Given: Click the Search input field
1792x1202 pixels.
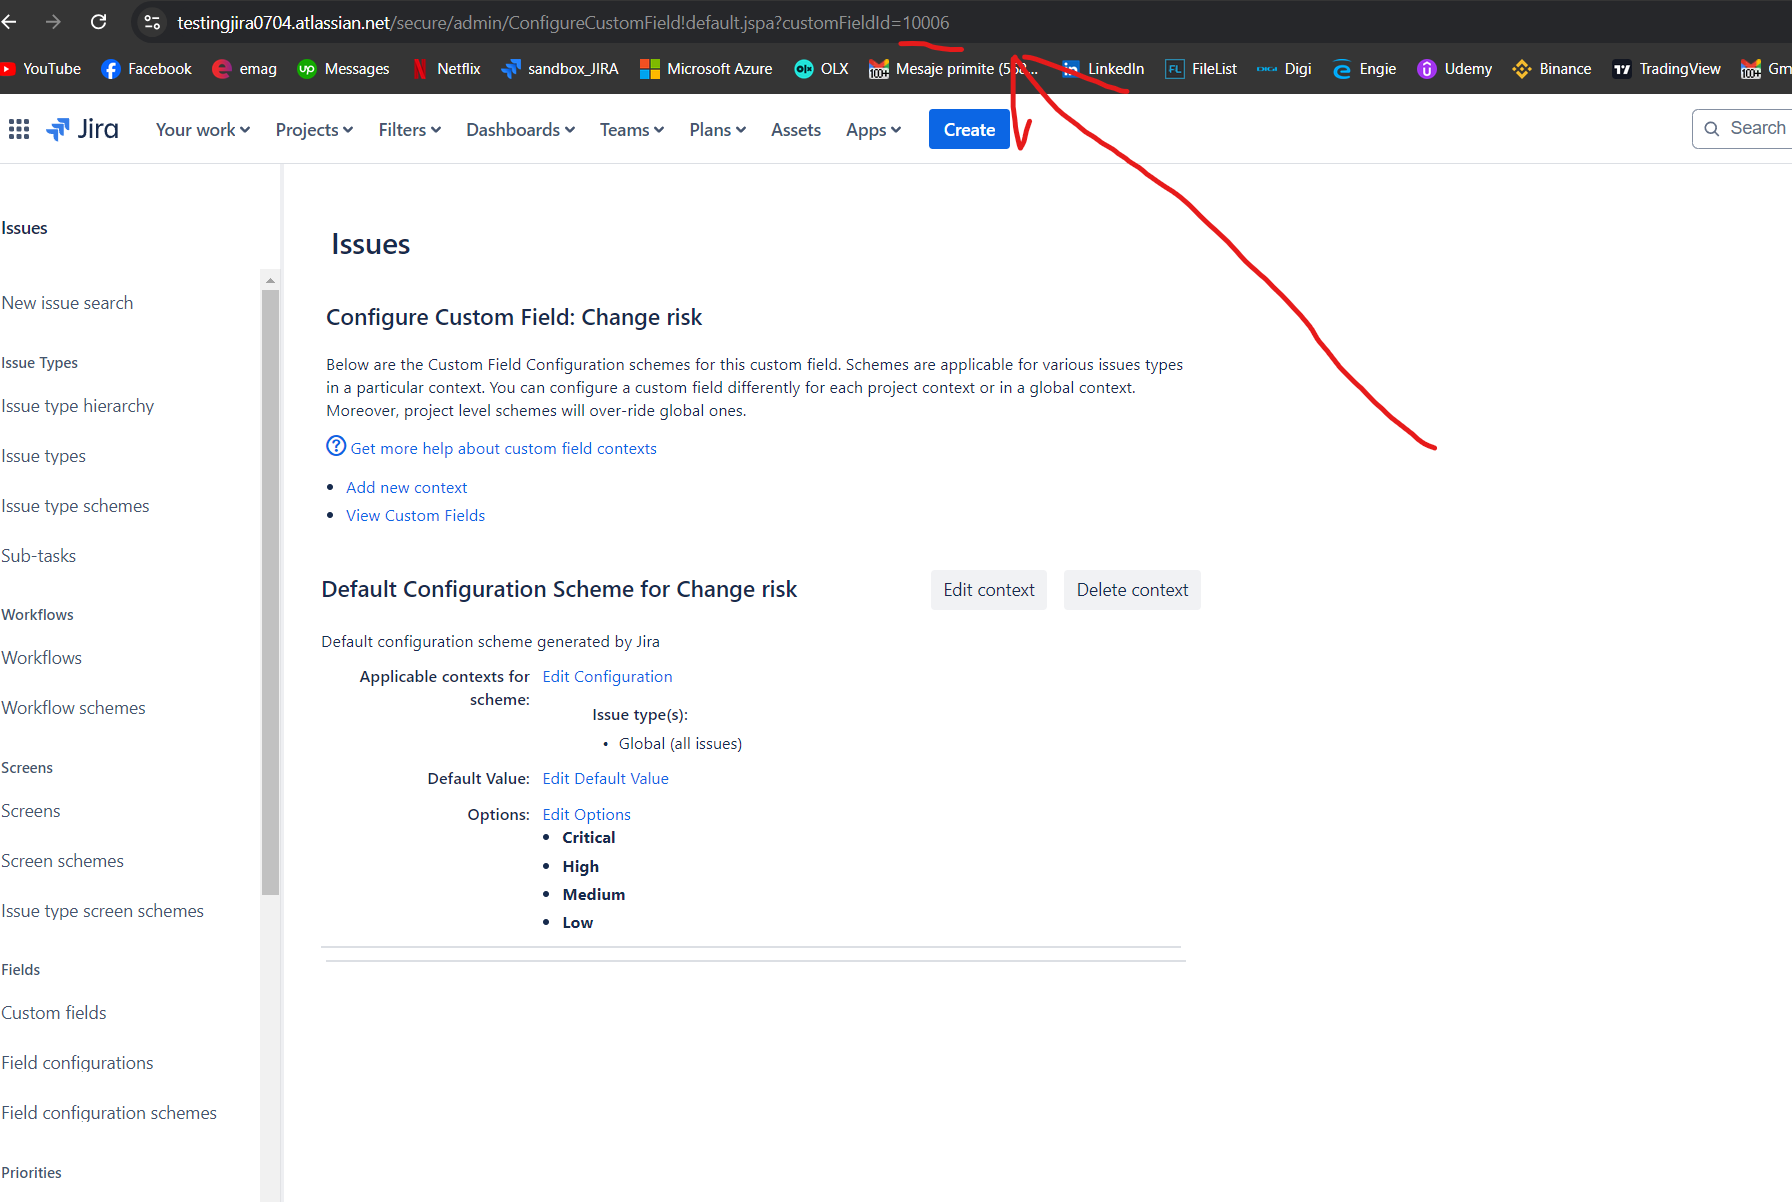Looking at the screenshot, I should pos(1743,129).
